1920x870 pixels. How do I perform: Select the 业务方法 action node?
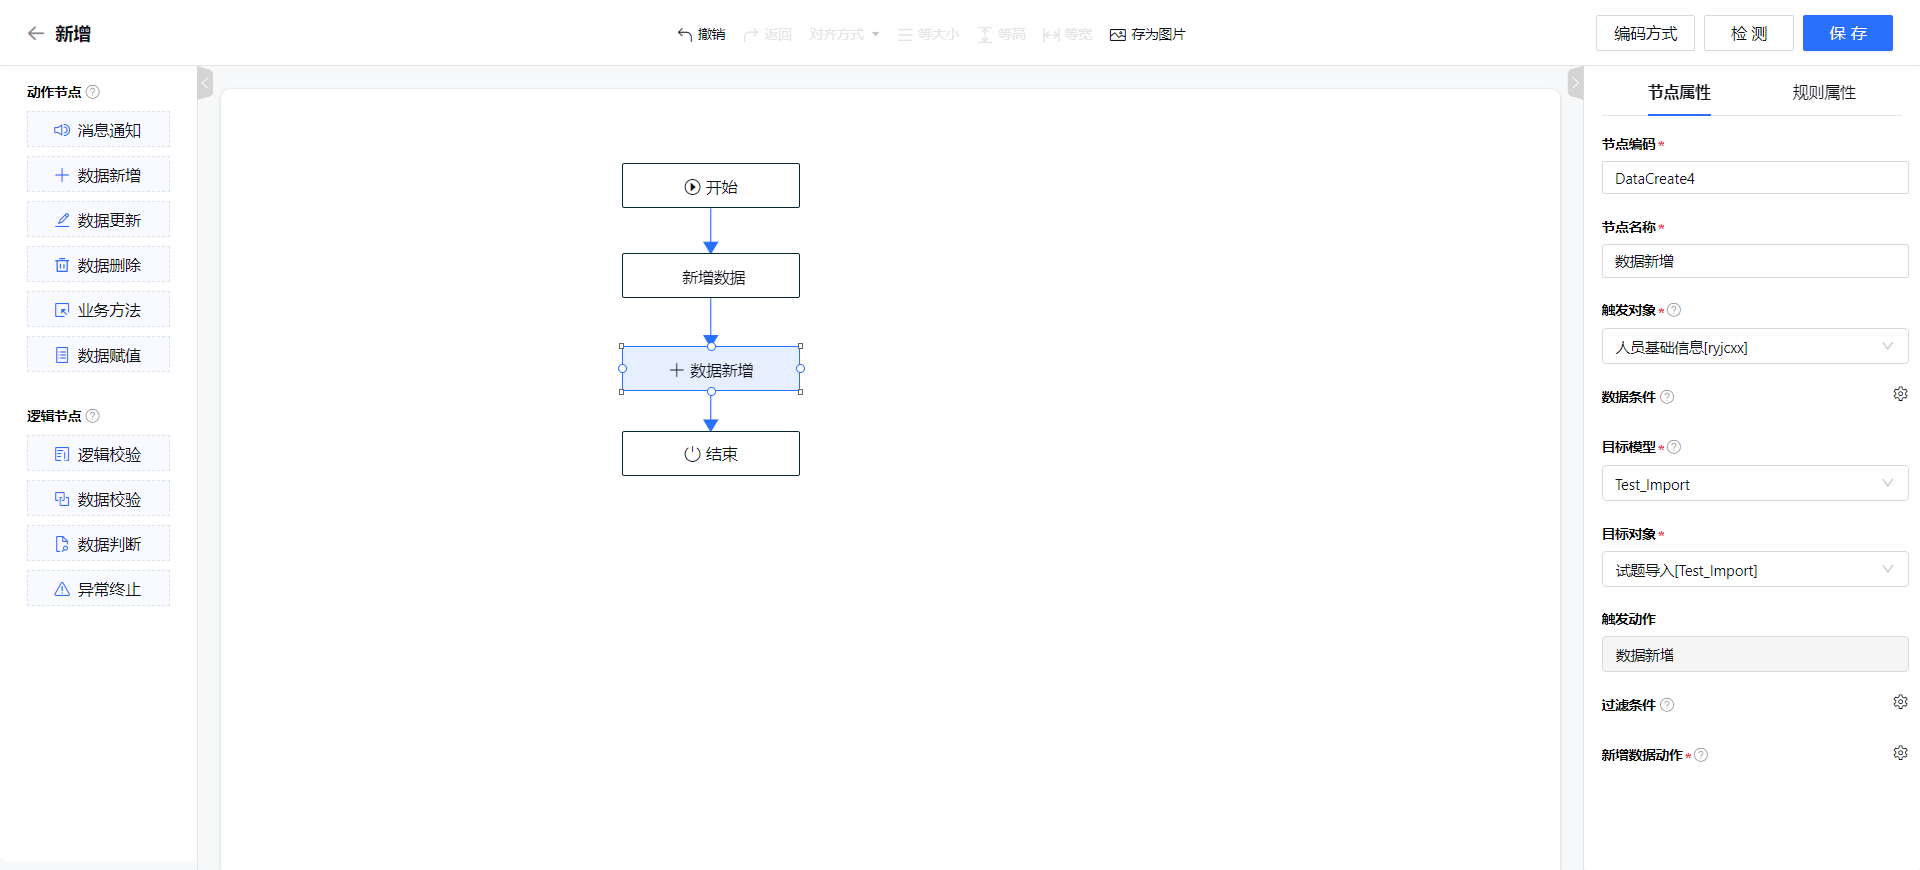[x=98, y=310]
